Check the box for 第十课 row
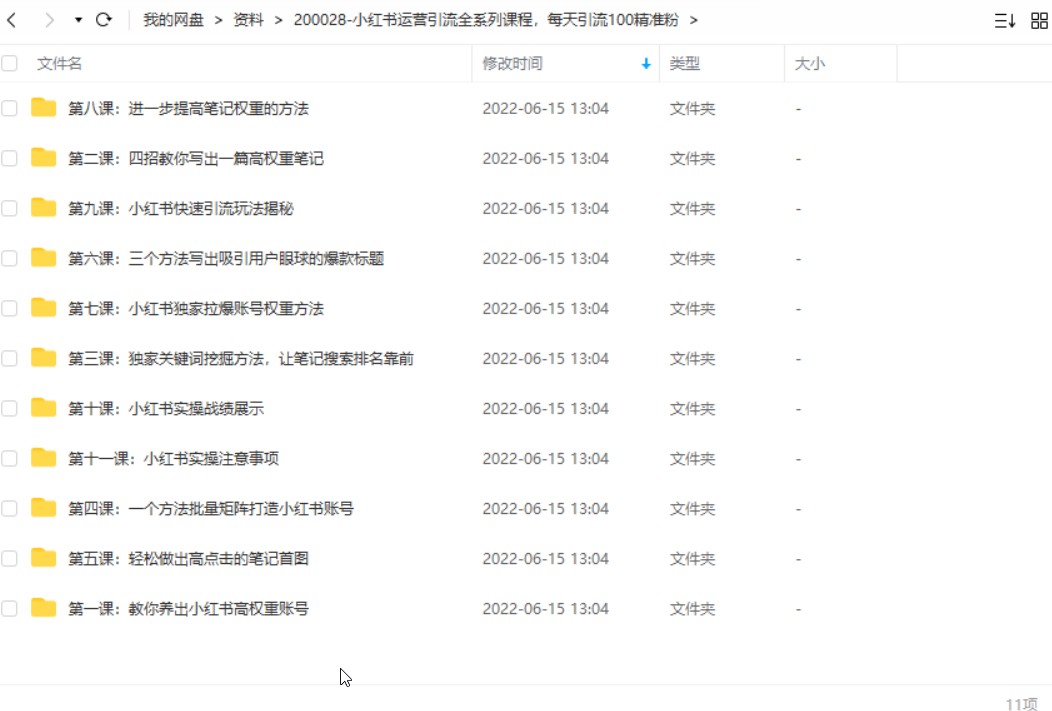 [9, 408]
